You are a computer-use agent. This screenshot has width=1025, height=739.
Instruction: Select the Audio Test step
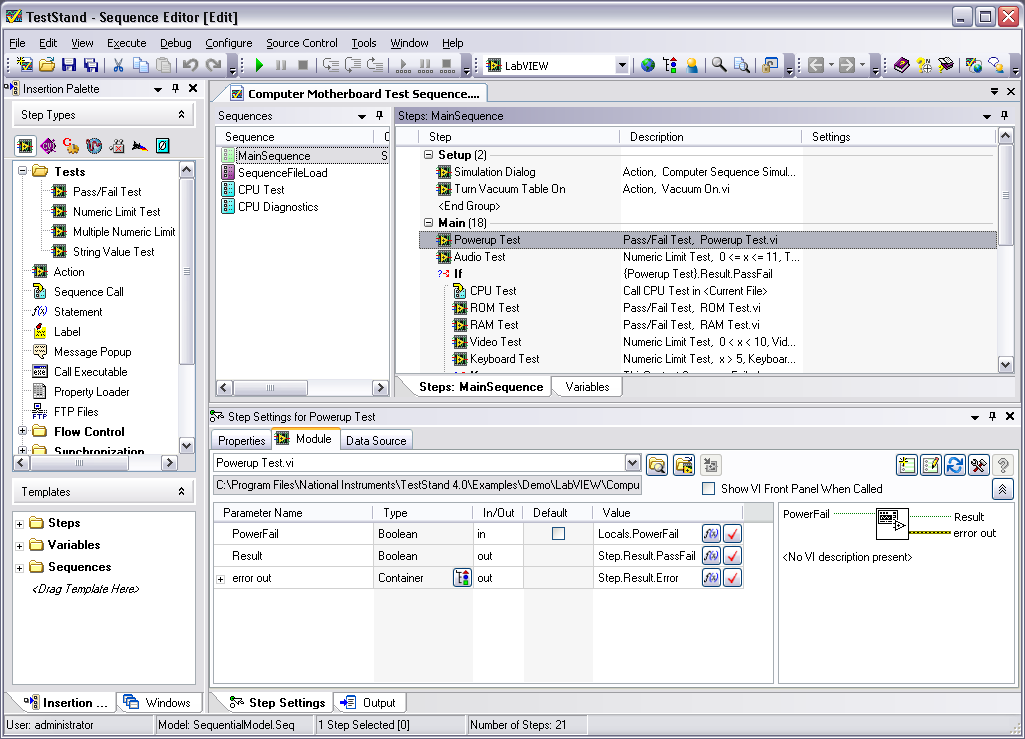[479, 257]
